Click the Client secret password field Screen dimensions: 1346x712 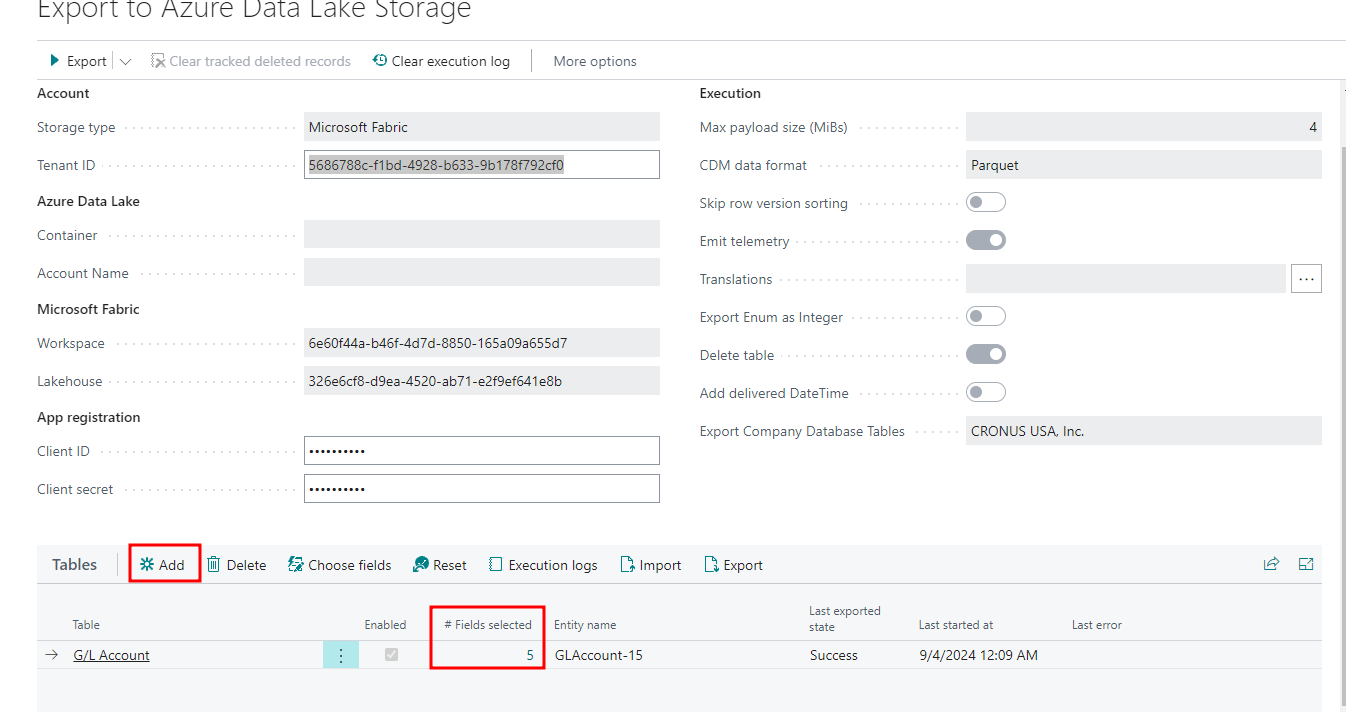tap(482, 489)
